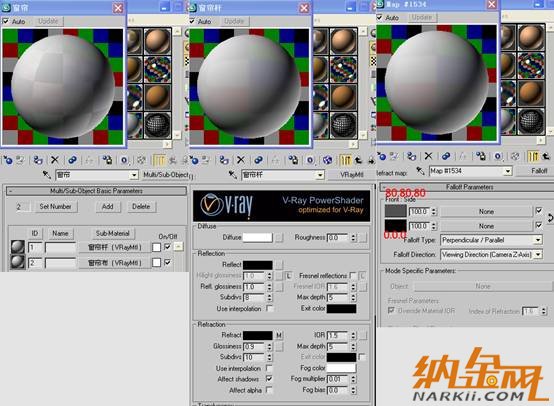Click Go to Parent icon in right toolbar
Image resolution: width=554 pixels, height=406 pixels.
(546, 156)
